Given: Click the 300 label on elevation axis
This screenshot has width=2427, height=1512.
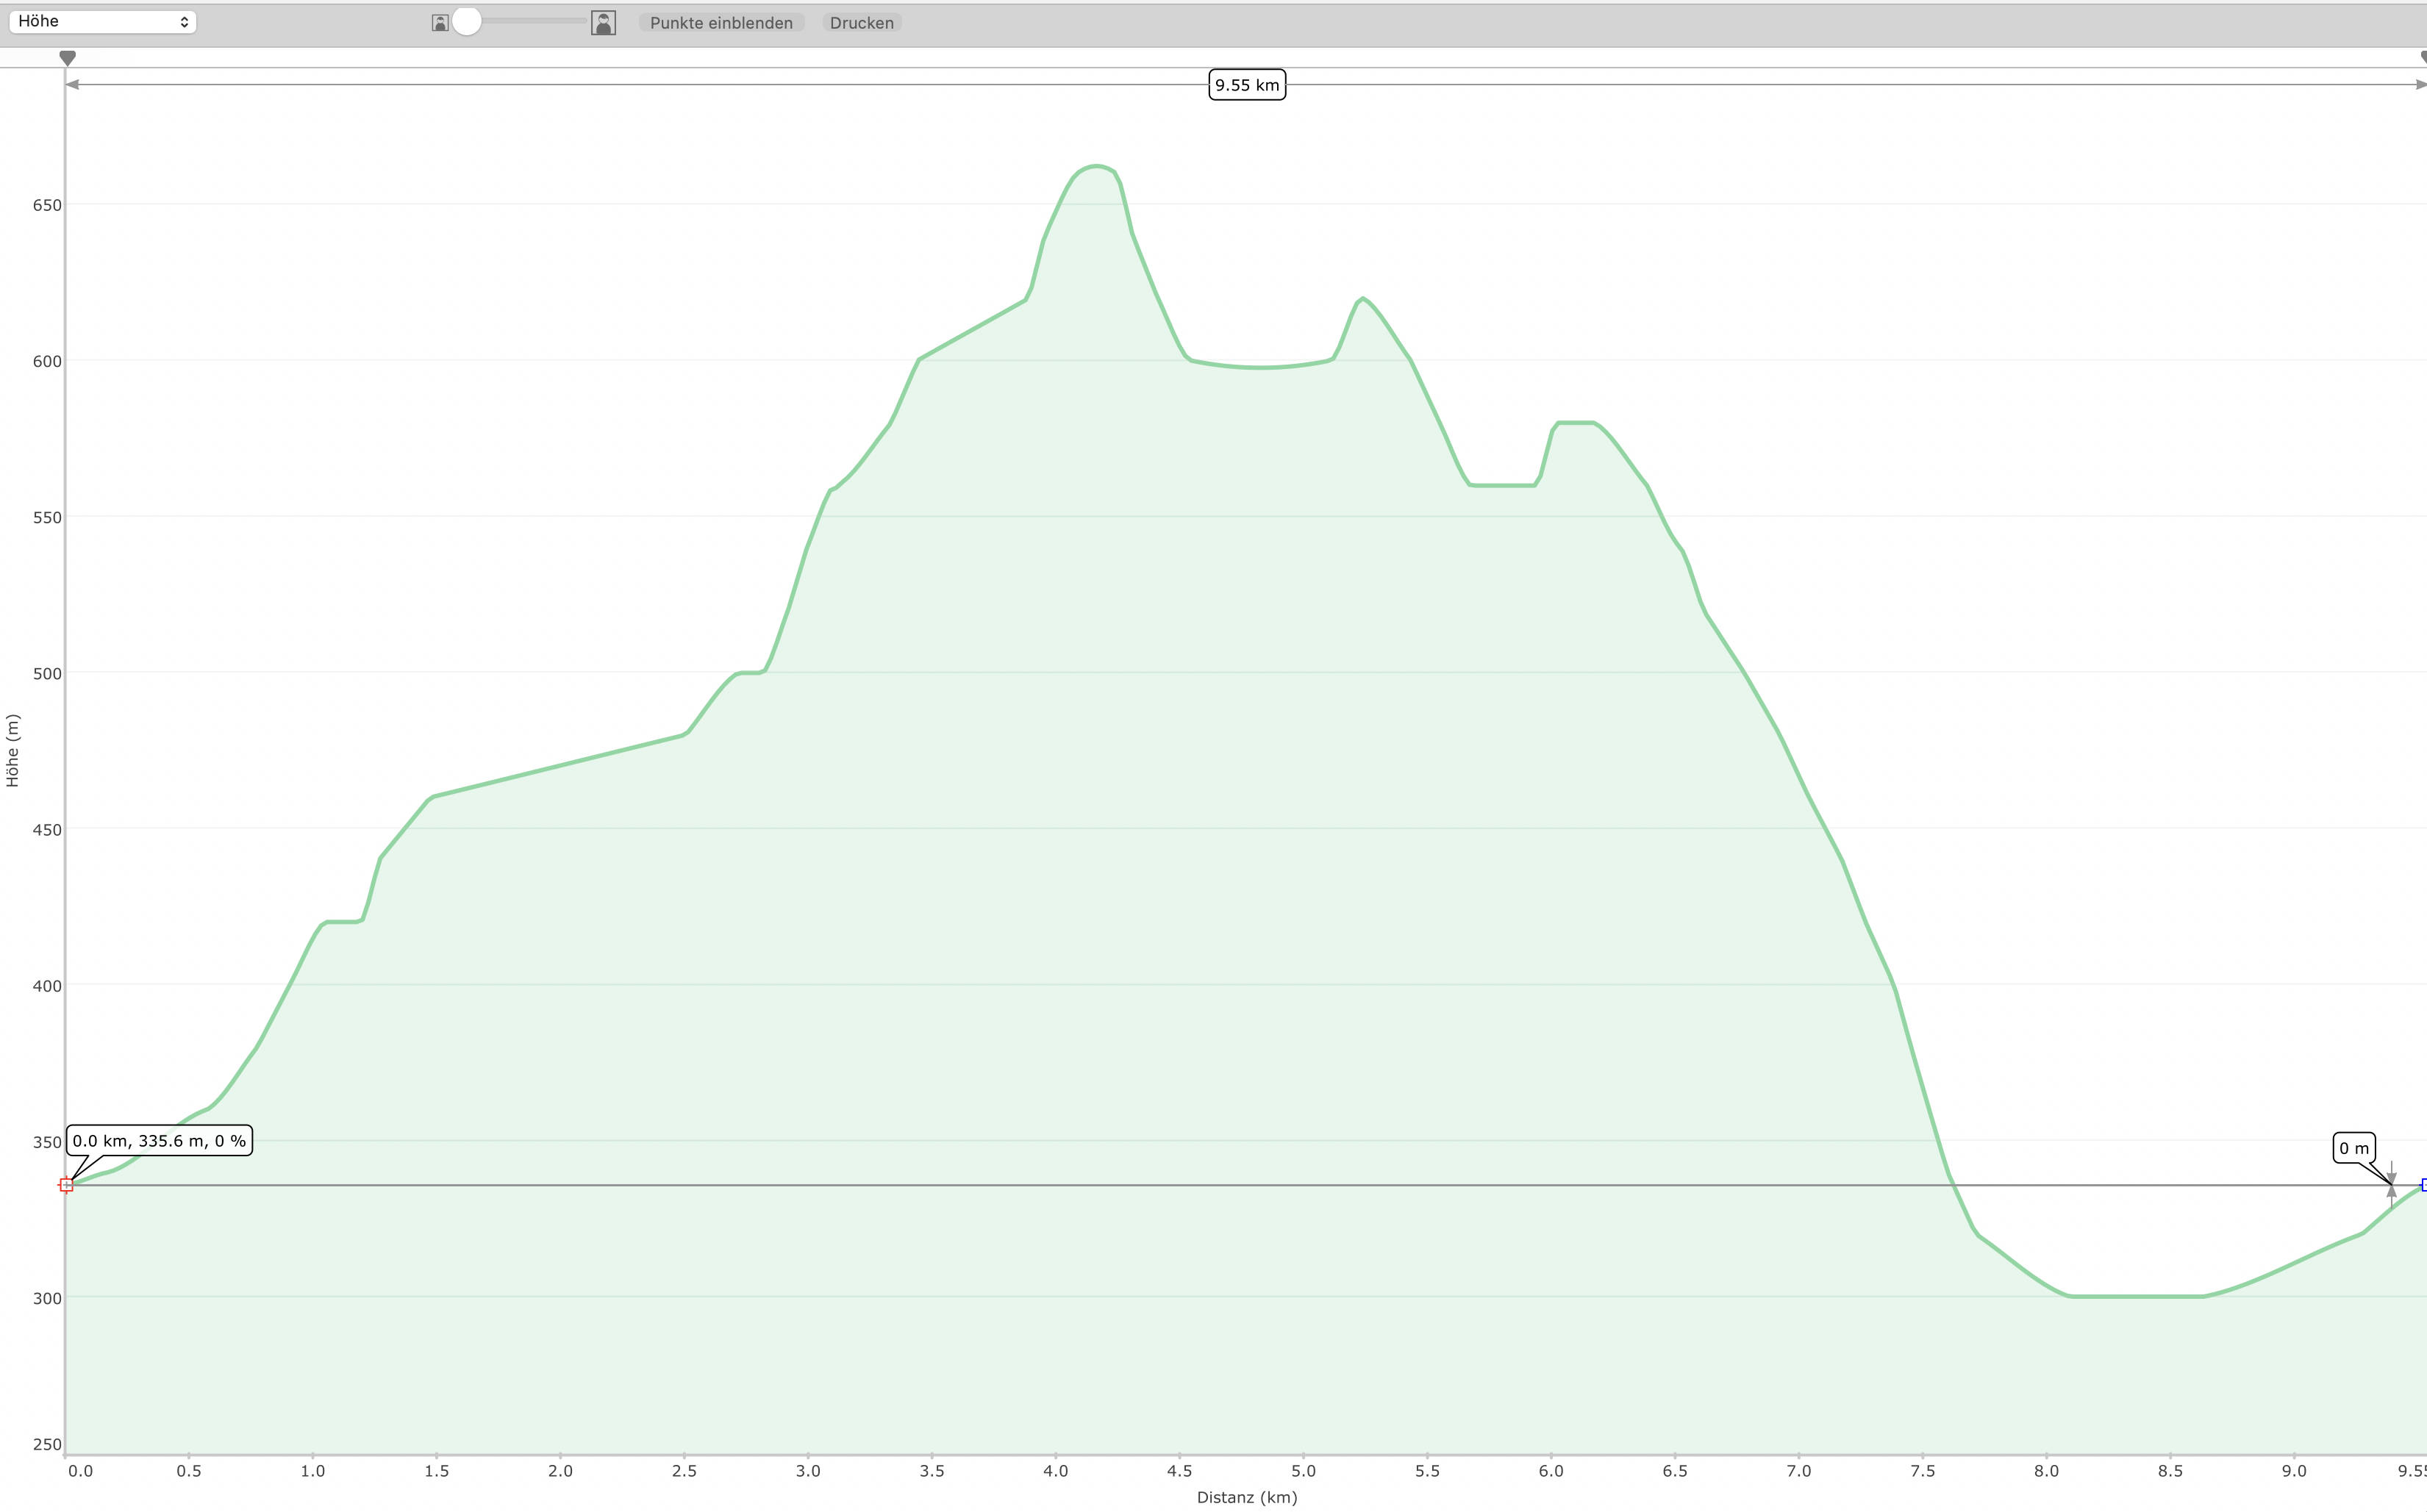Looking at the screenshot, I should [x=47, y=1298].
